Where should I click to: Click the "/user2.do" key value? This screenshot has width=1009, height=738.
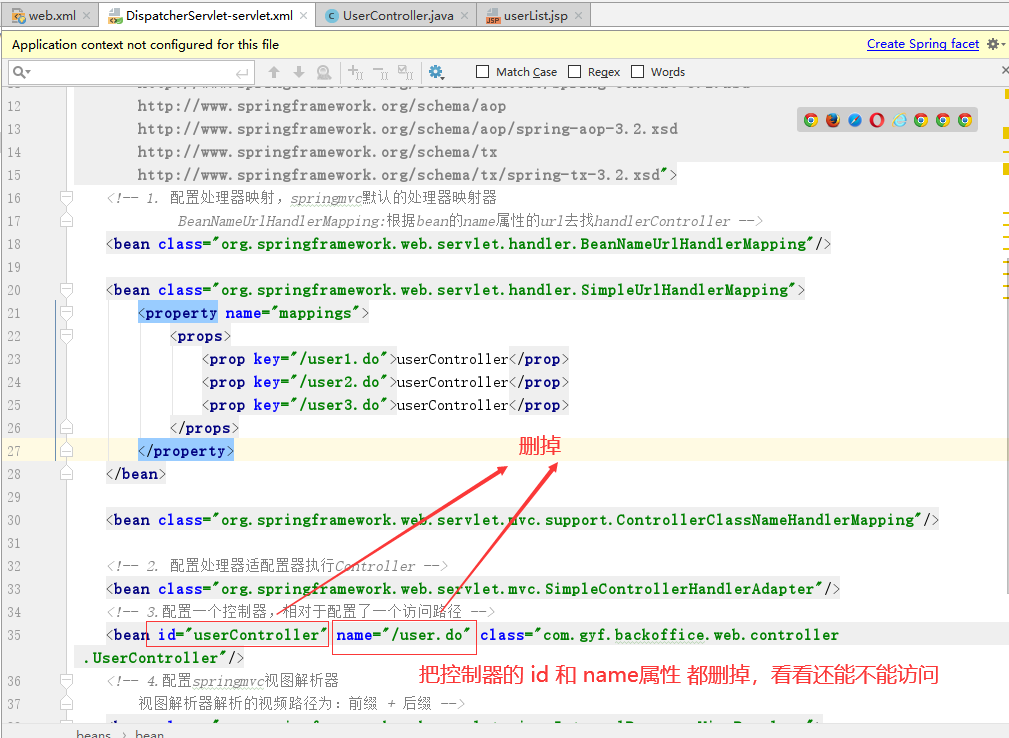coord(339,382)
